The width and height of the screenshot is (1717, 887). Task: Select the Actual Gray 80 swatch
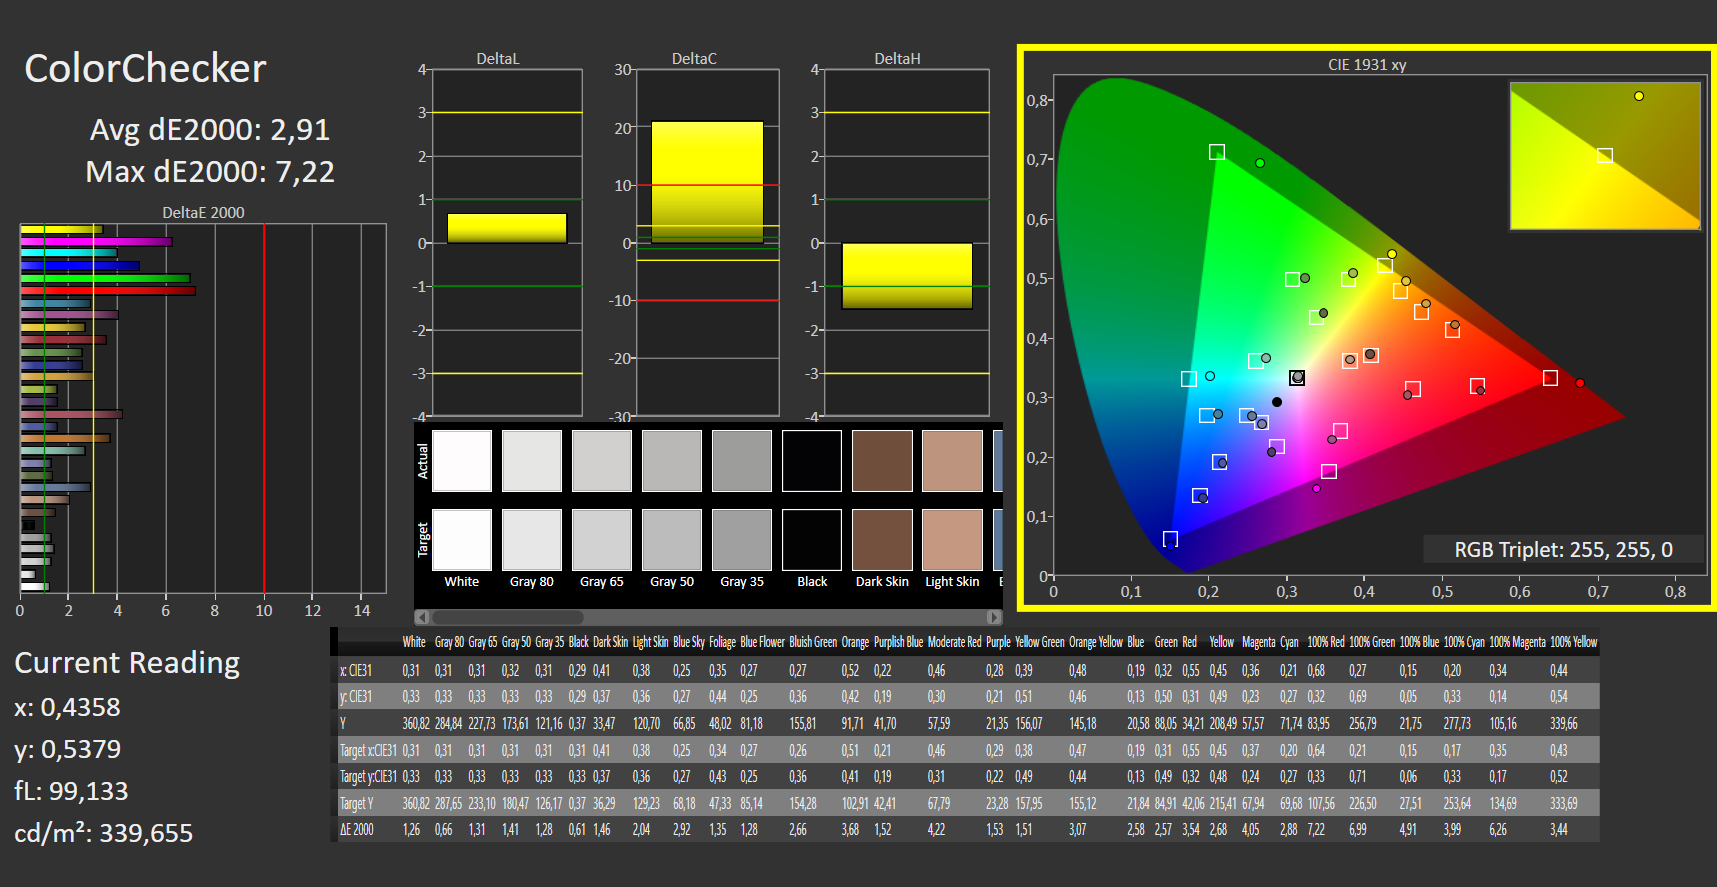pos(532,461)
